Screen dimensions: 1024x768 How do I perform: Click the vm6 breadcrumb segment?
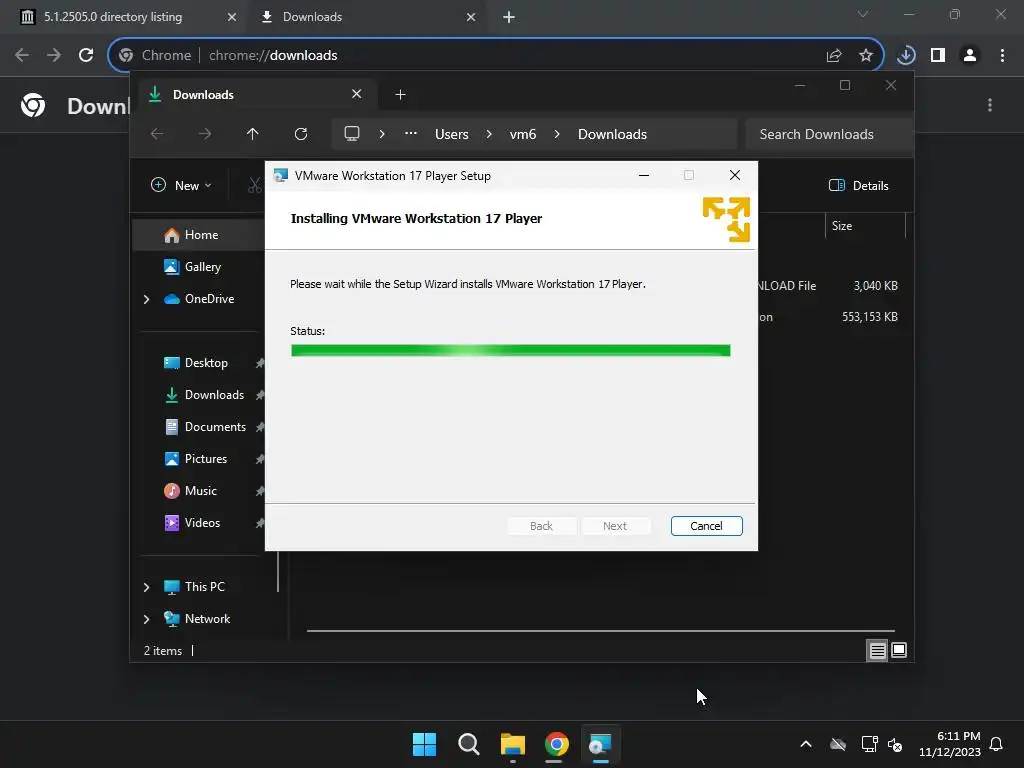pos(522,134)
